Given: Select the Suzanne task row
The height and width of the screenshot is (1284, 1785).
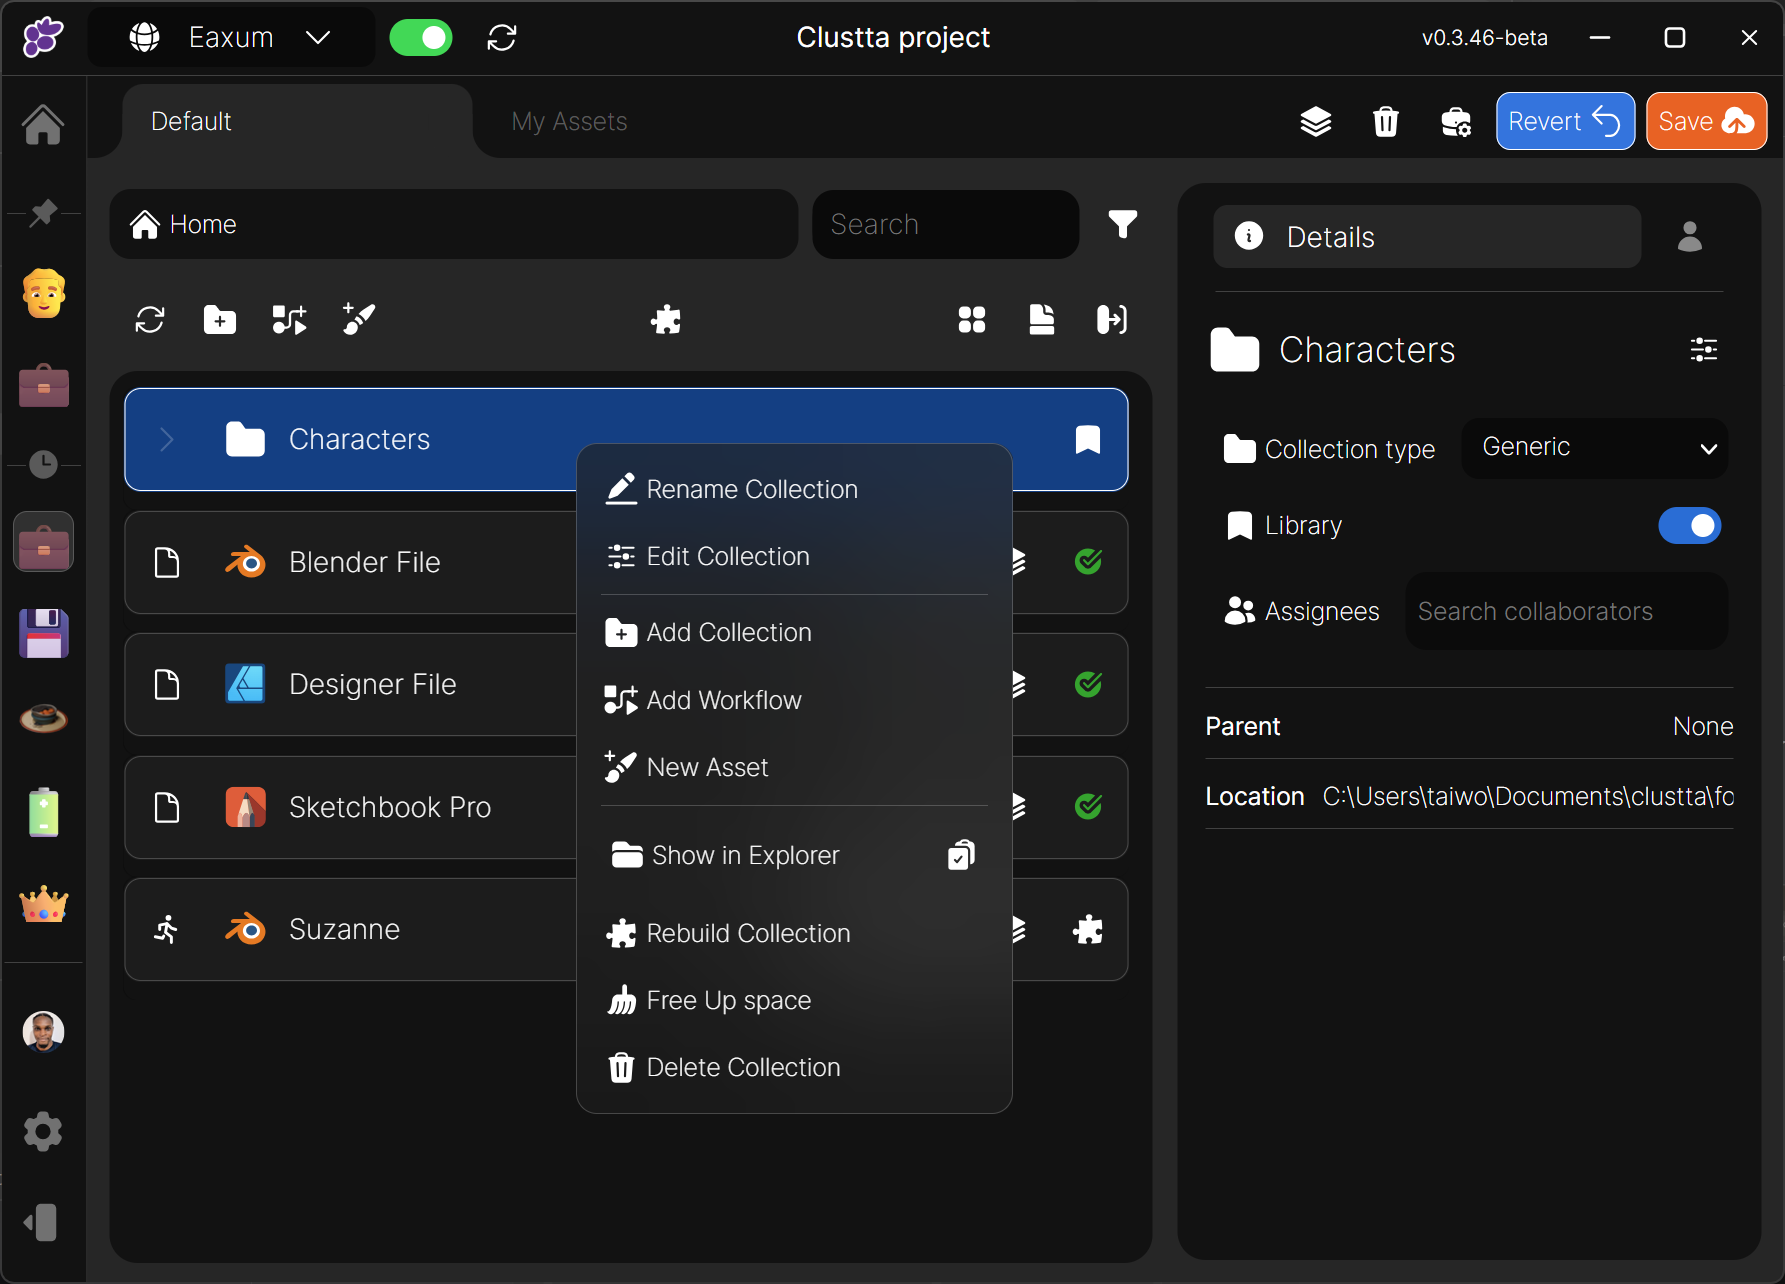Looking at the screenshot, I should pos(626,929).
